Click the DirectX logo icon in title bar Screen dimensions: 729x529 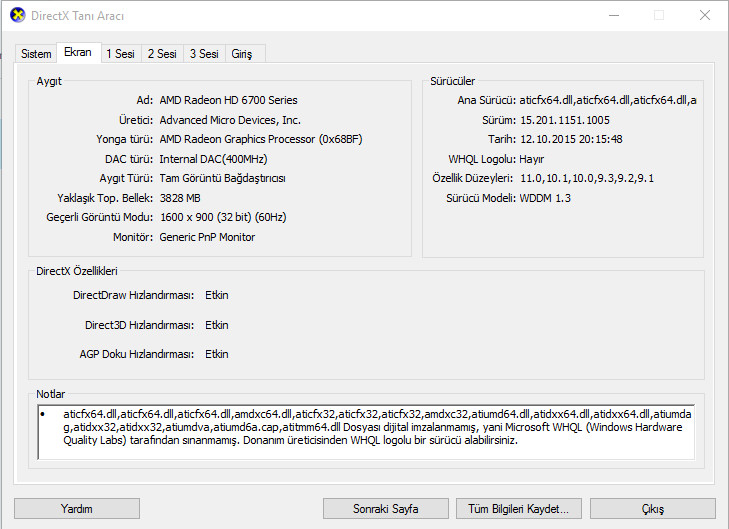click(x=18, y=15)
